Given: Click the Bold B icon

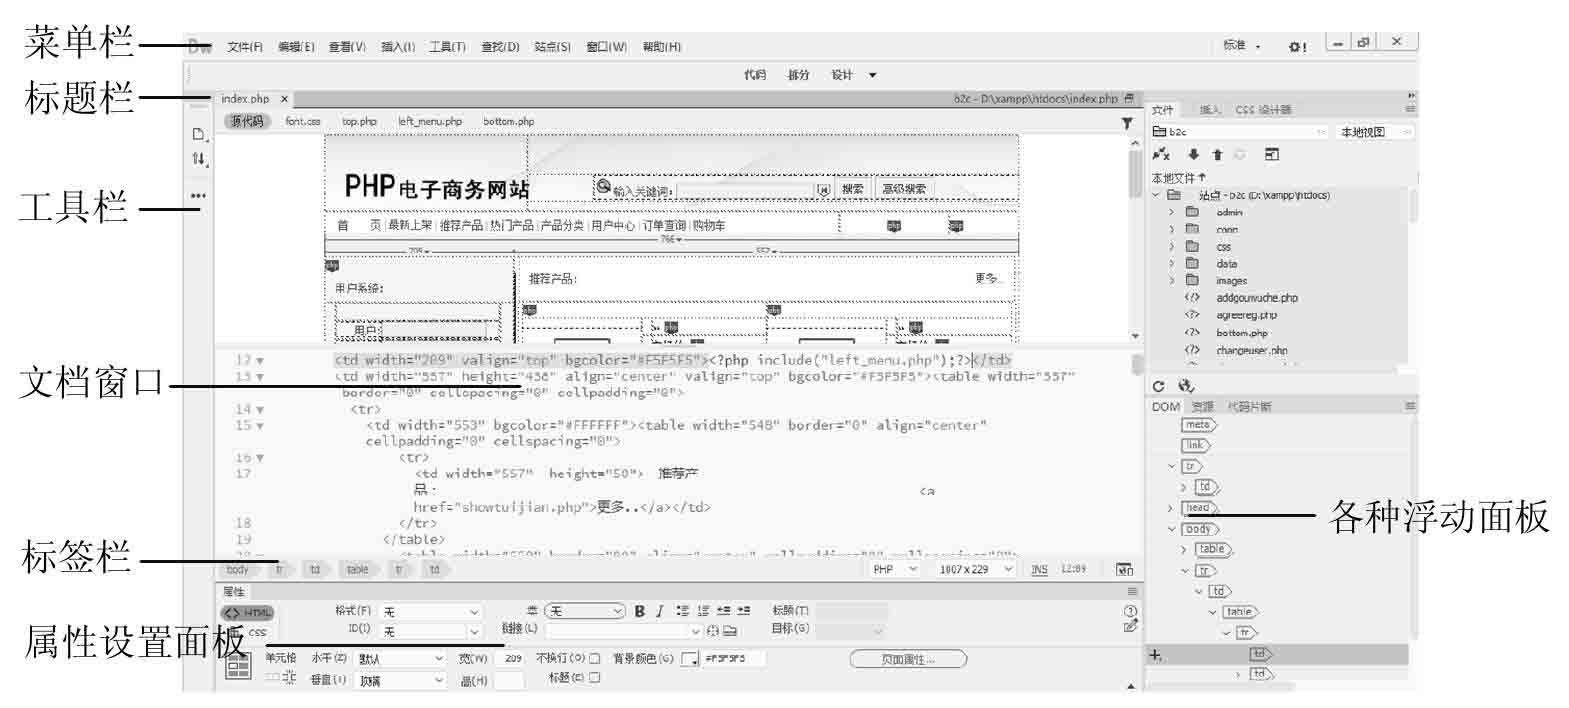Looking at the screenshot, I should point(639,611).
